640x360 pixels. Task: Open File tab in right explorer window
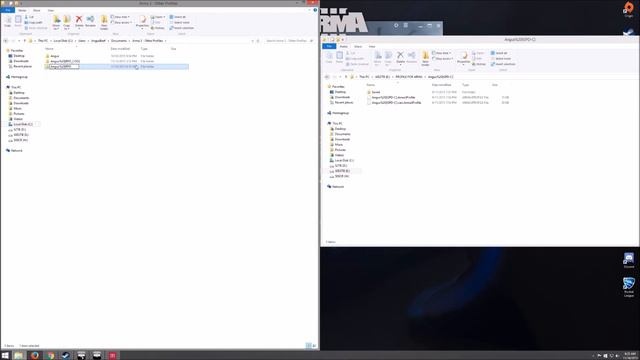pyautogui.click(x=329, y=47)
